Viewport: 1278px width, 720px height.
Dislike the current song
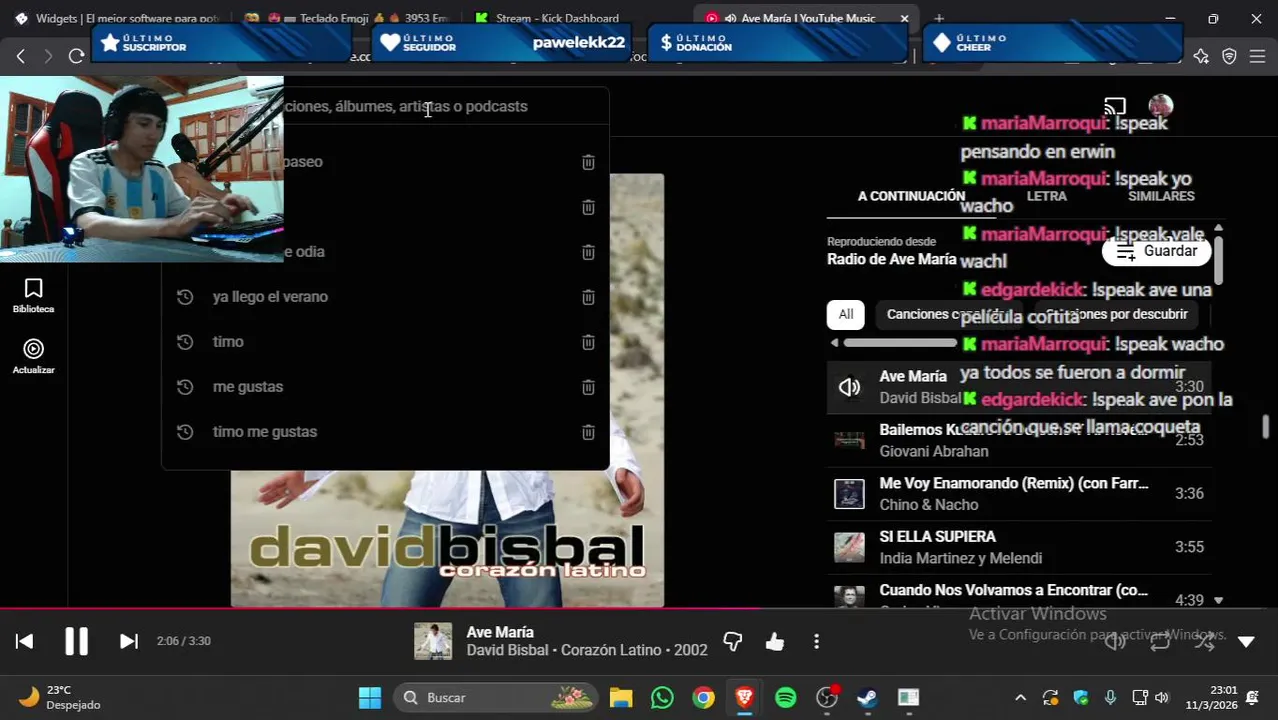tap(733, 642)
